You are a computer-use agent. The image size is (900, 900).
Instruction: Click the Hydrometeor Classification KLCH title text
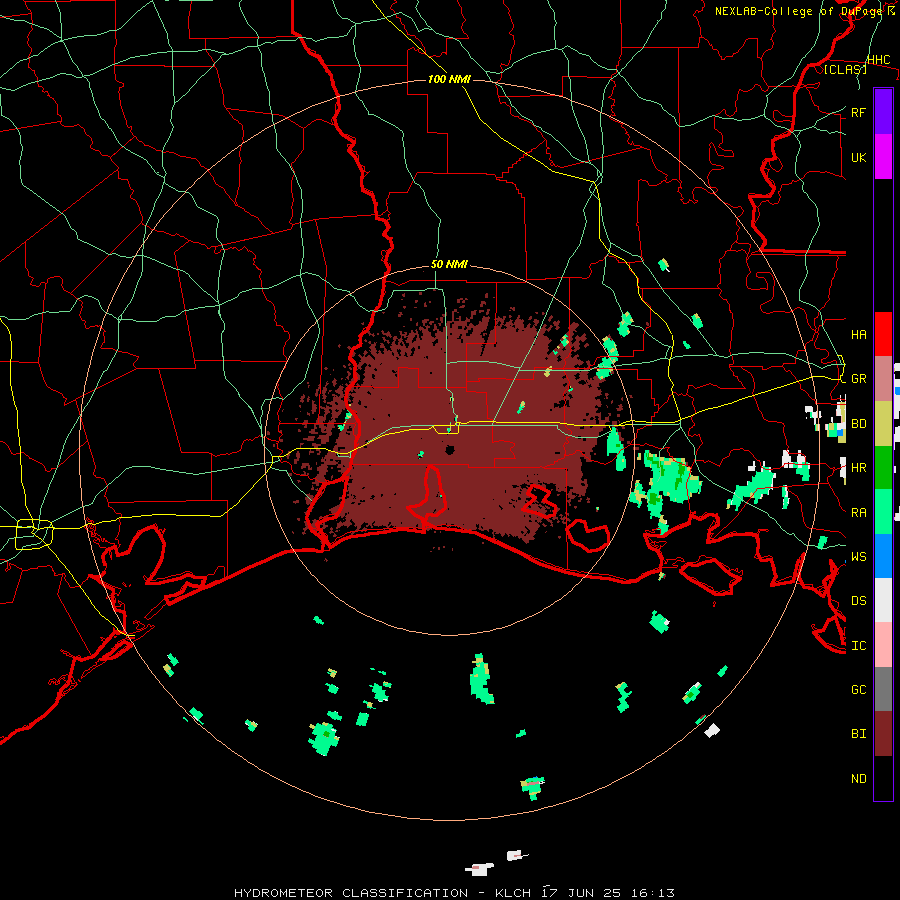(x=454, y=893)
